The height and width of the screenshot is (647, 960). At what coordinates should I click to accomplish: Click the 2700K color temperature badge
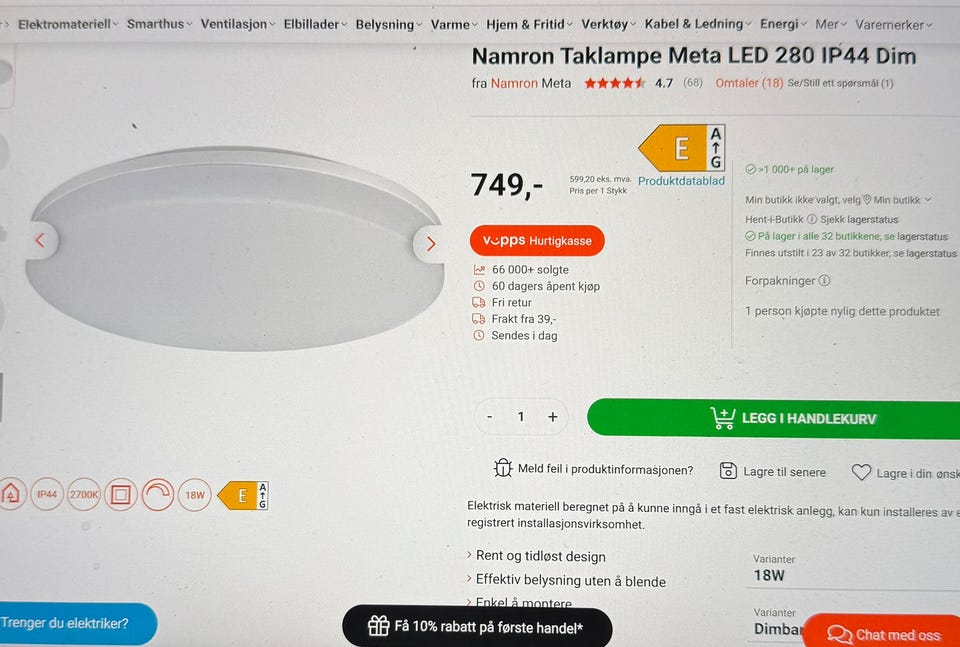[x=84, y=494]
